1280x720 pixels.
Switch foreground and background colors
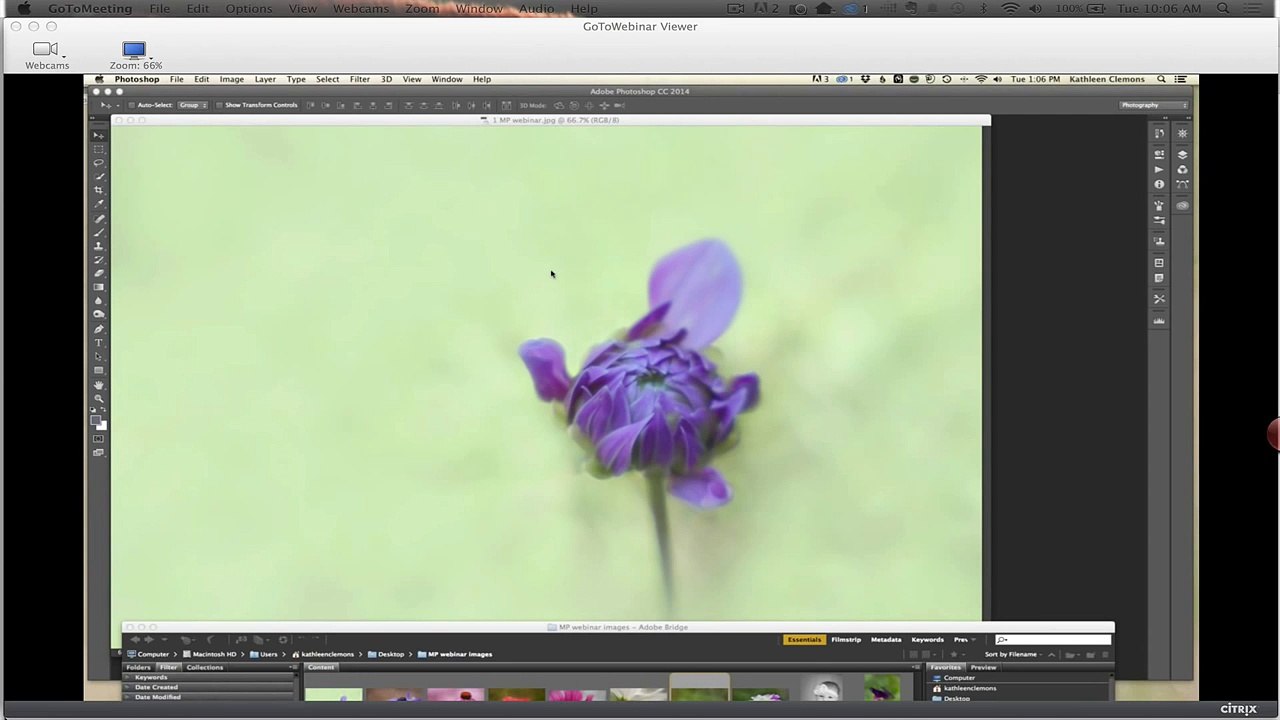pos(104,410)
